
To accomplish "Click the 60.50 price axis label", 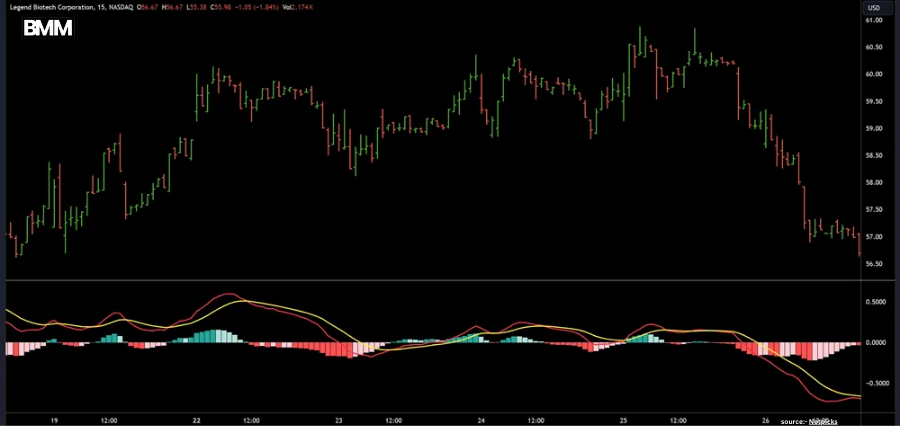I will (874, 48).
